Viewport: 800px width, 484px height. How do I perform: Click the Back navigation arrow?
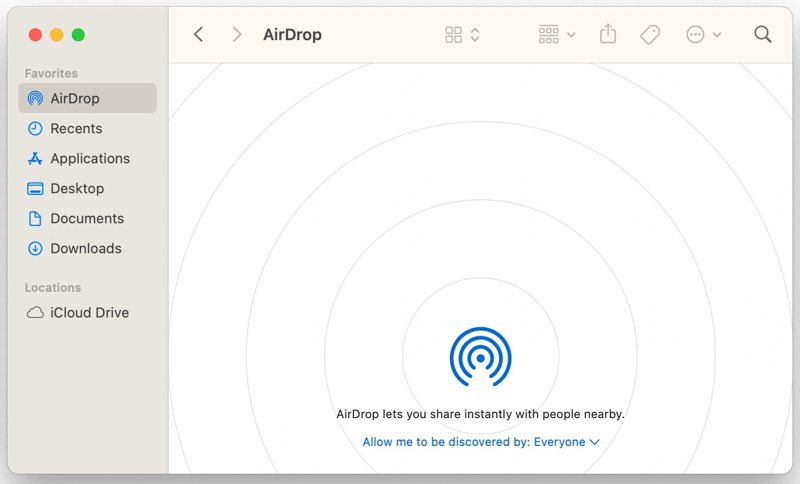(x=198, y=35)
